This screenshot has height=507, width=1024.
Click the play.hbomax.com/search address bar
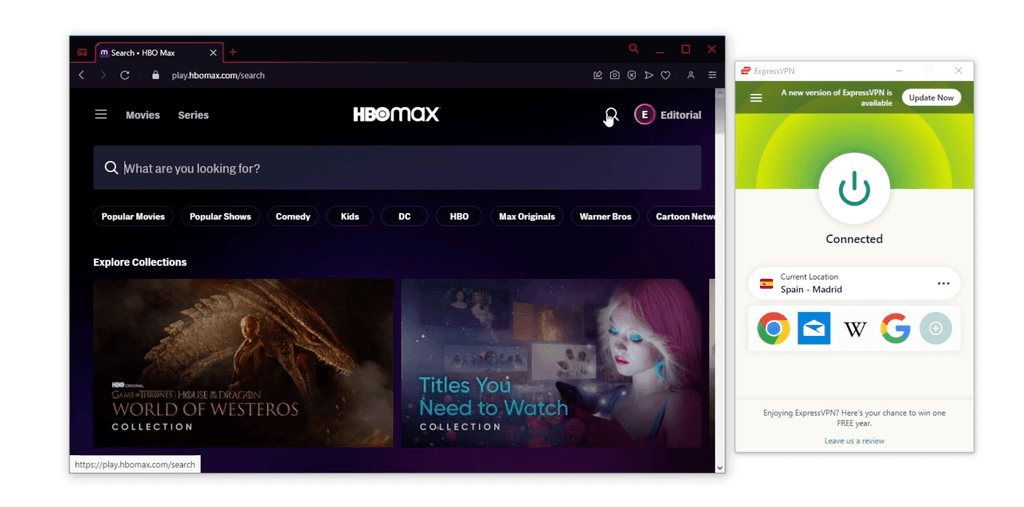coord(218,75)
